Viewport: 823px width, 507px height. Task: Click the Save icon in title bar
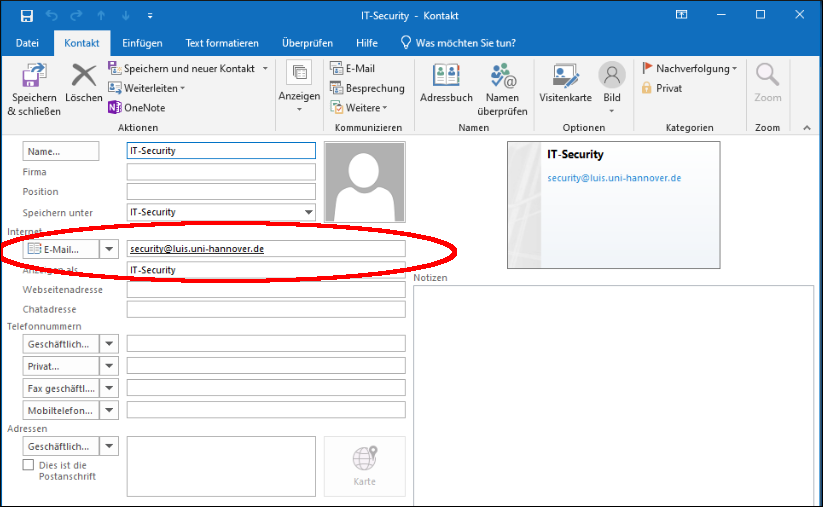click(26, 16)
